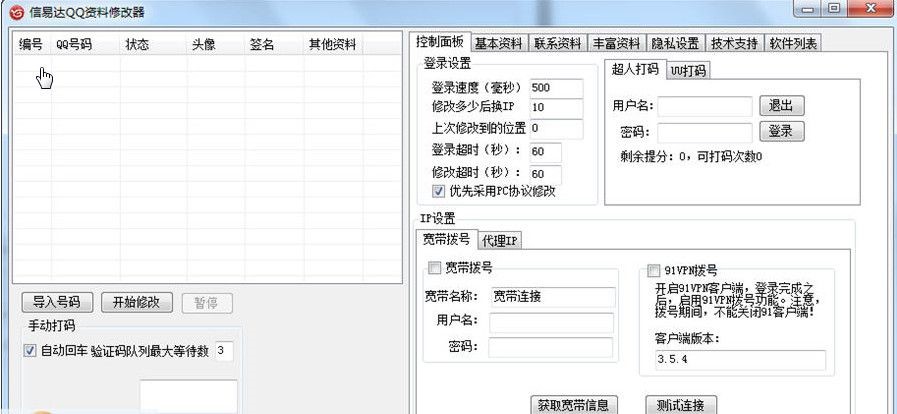Click the 登录 button beside 密码

[x=781, y=132]
